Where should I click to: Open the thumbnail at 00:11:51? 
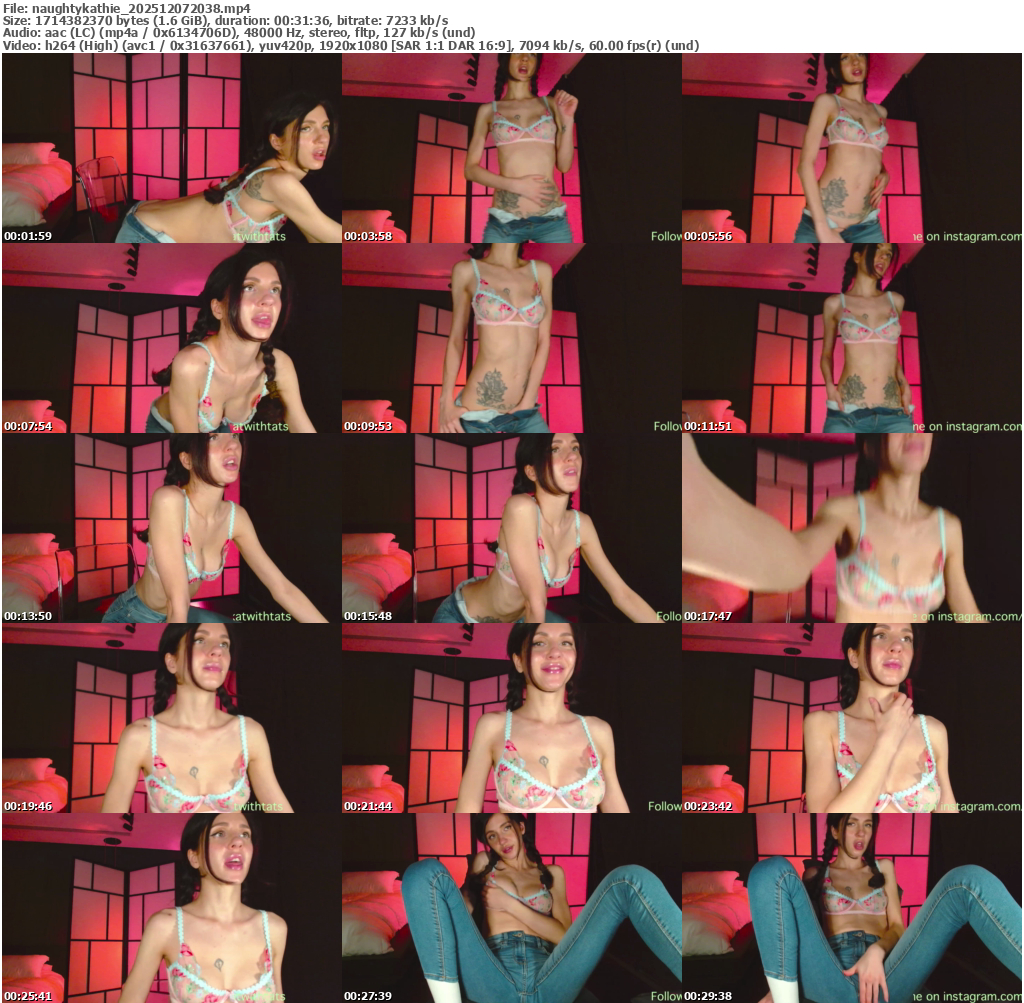852,338
